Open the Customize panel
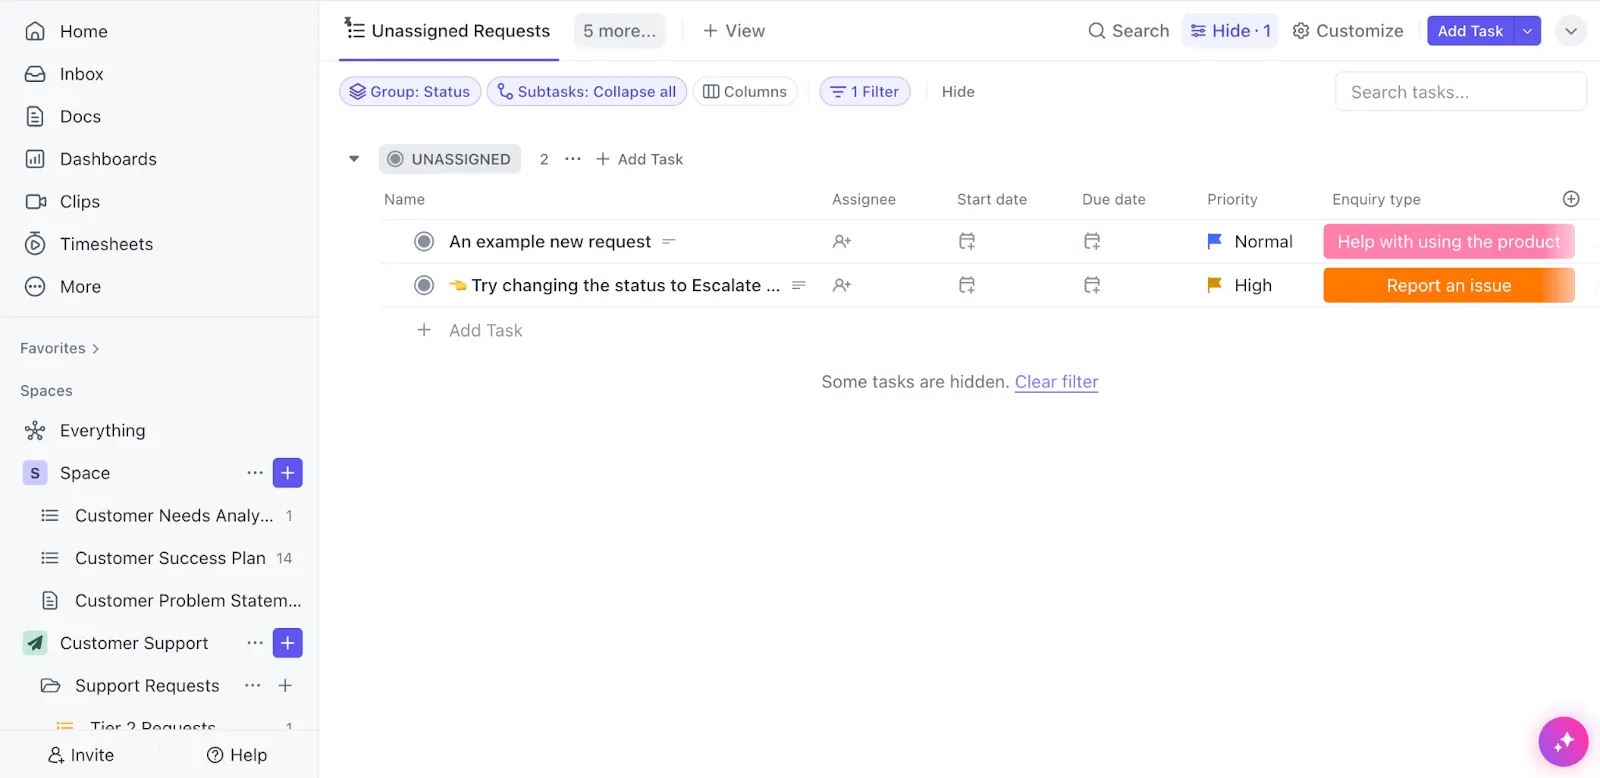This screenshot has width=1600, height=778. [1347, 31]
